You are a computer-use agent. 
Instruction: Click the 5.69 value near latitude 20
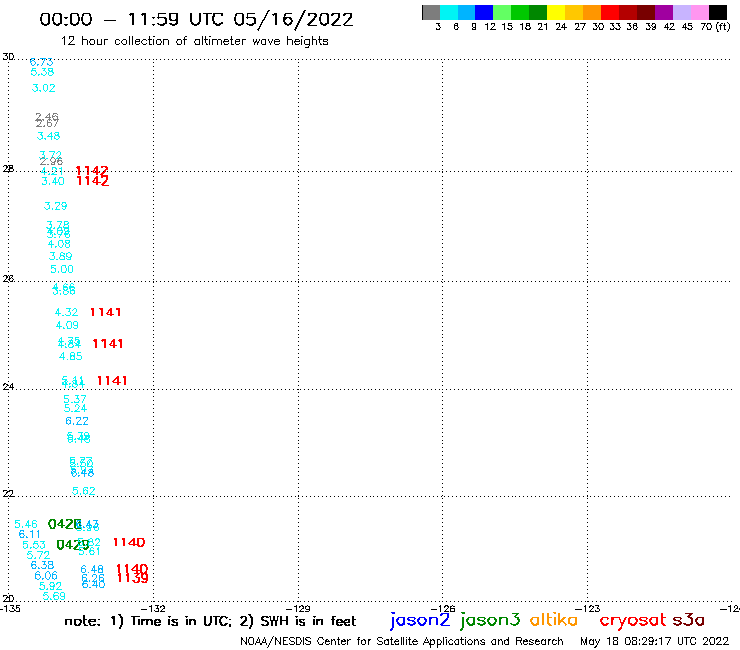click(54, 597)
